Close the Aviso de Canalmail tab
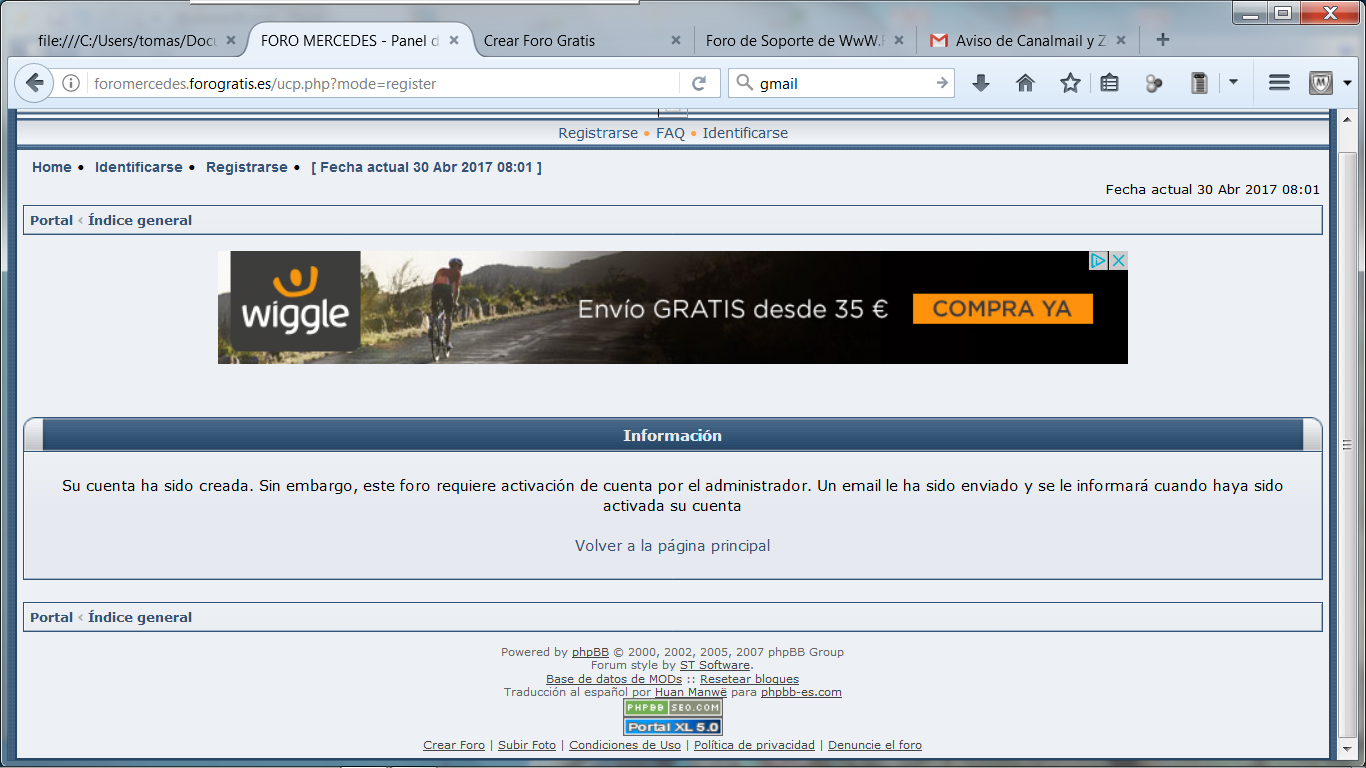The width and height of the screenshot is (1366, 768). click(x=1121, y=41)
